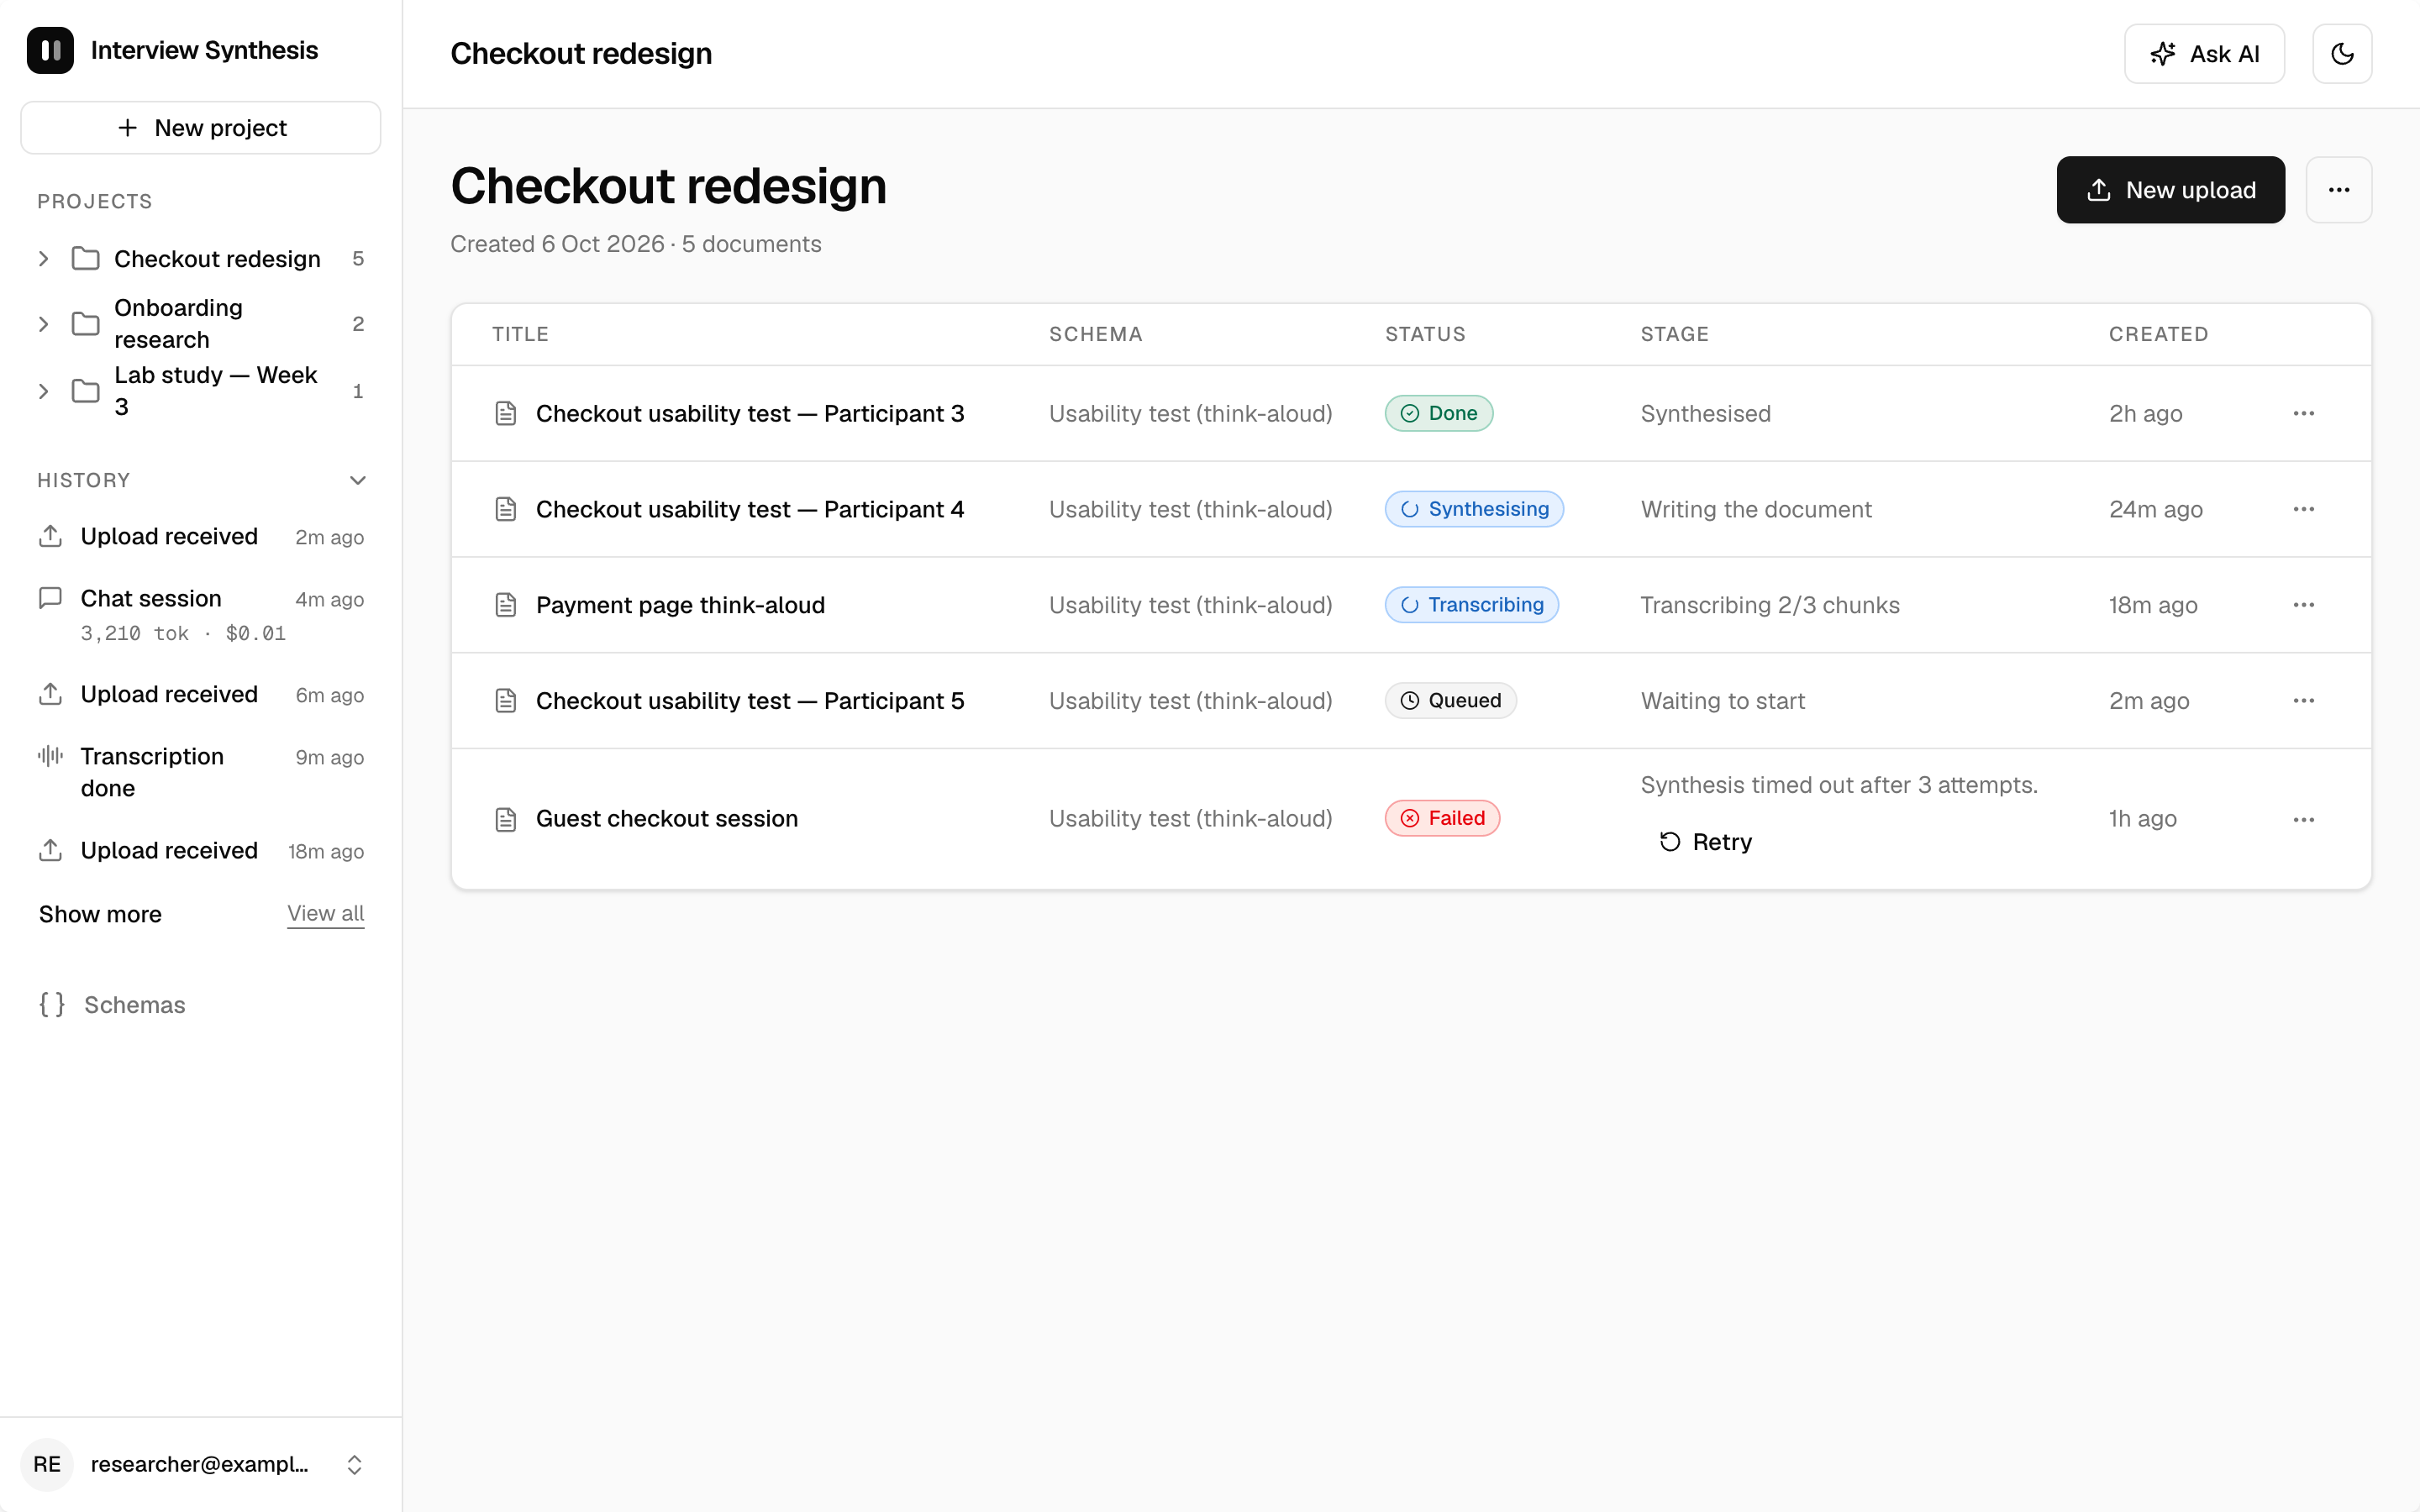Open the Transcription done history entry
2420x1512 pixels.
tap(201, 772)
